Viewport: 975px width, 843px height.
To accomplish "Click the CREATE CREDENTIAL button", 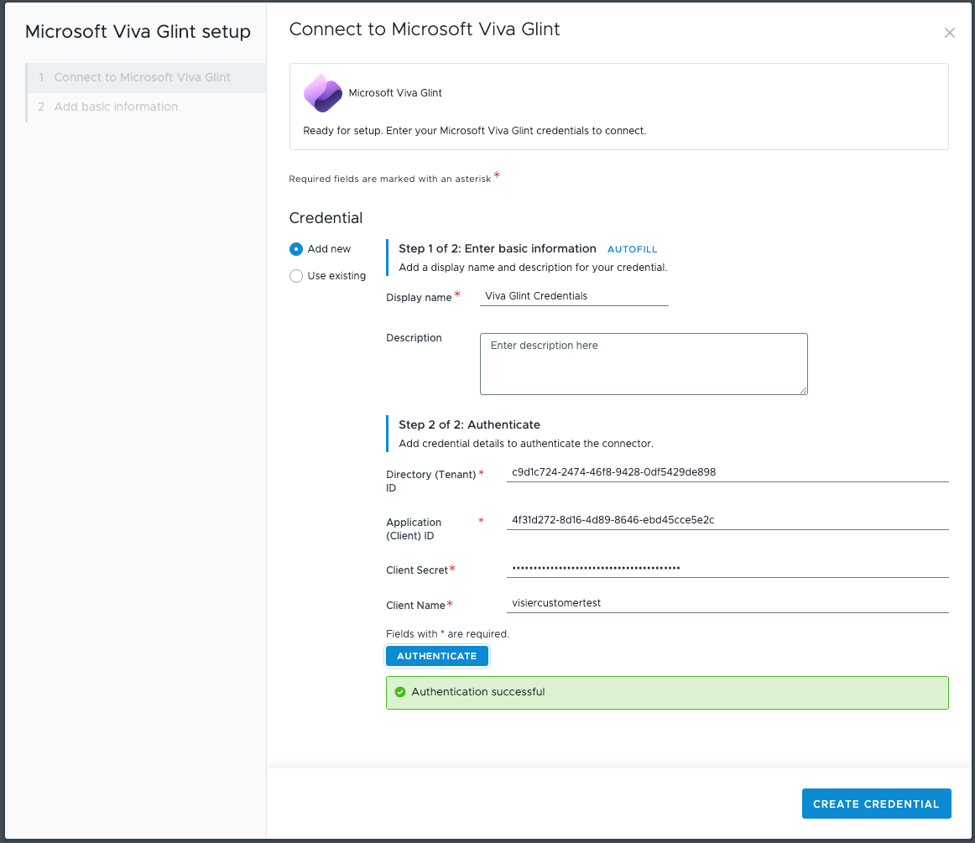I will [x=876, y=804].
